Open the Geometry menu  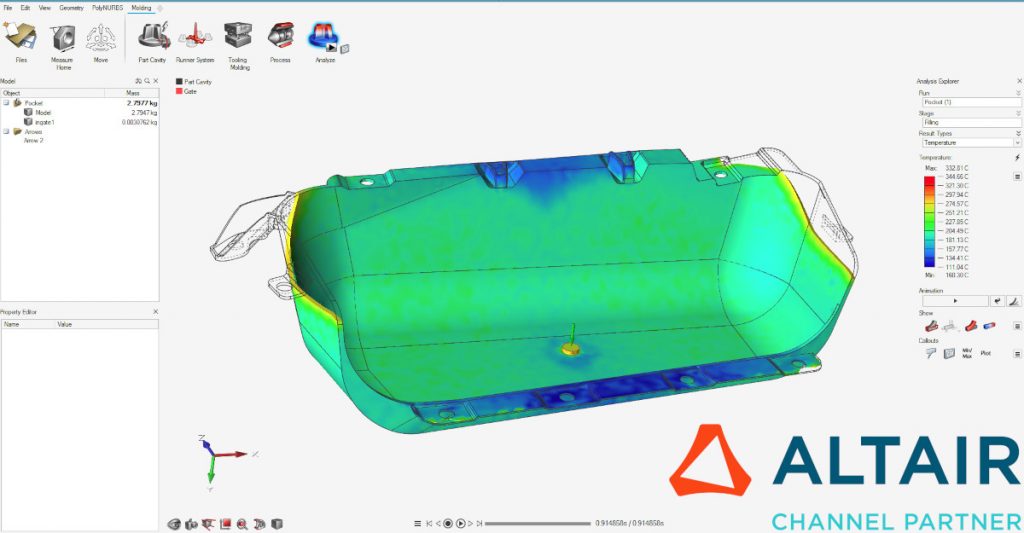click(x=71, y=7)
